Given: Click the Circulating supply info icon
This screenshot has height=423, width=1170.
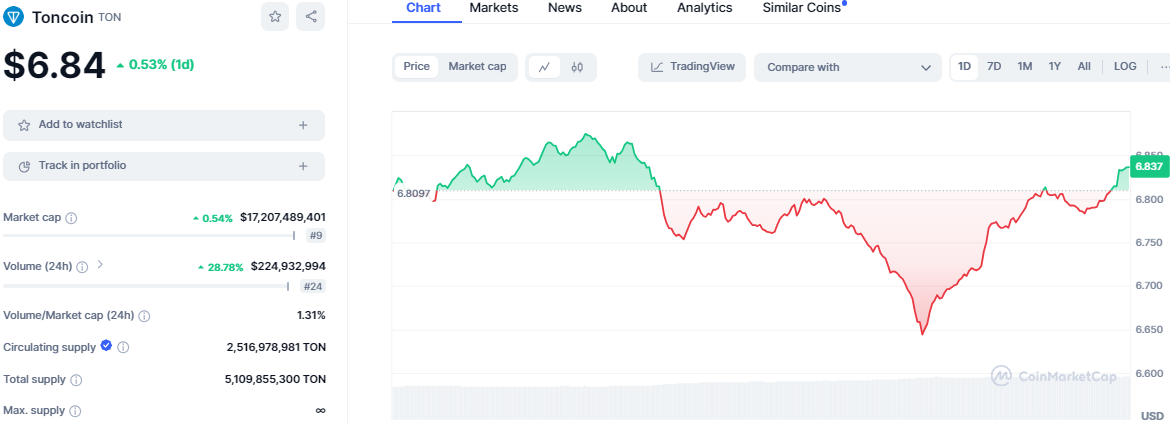Looking at the screenshot, I should [x=123, y=348].
